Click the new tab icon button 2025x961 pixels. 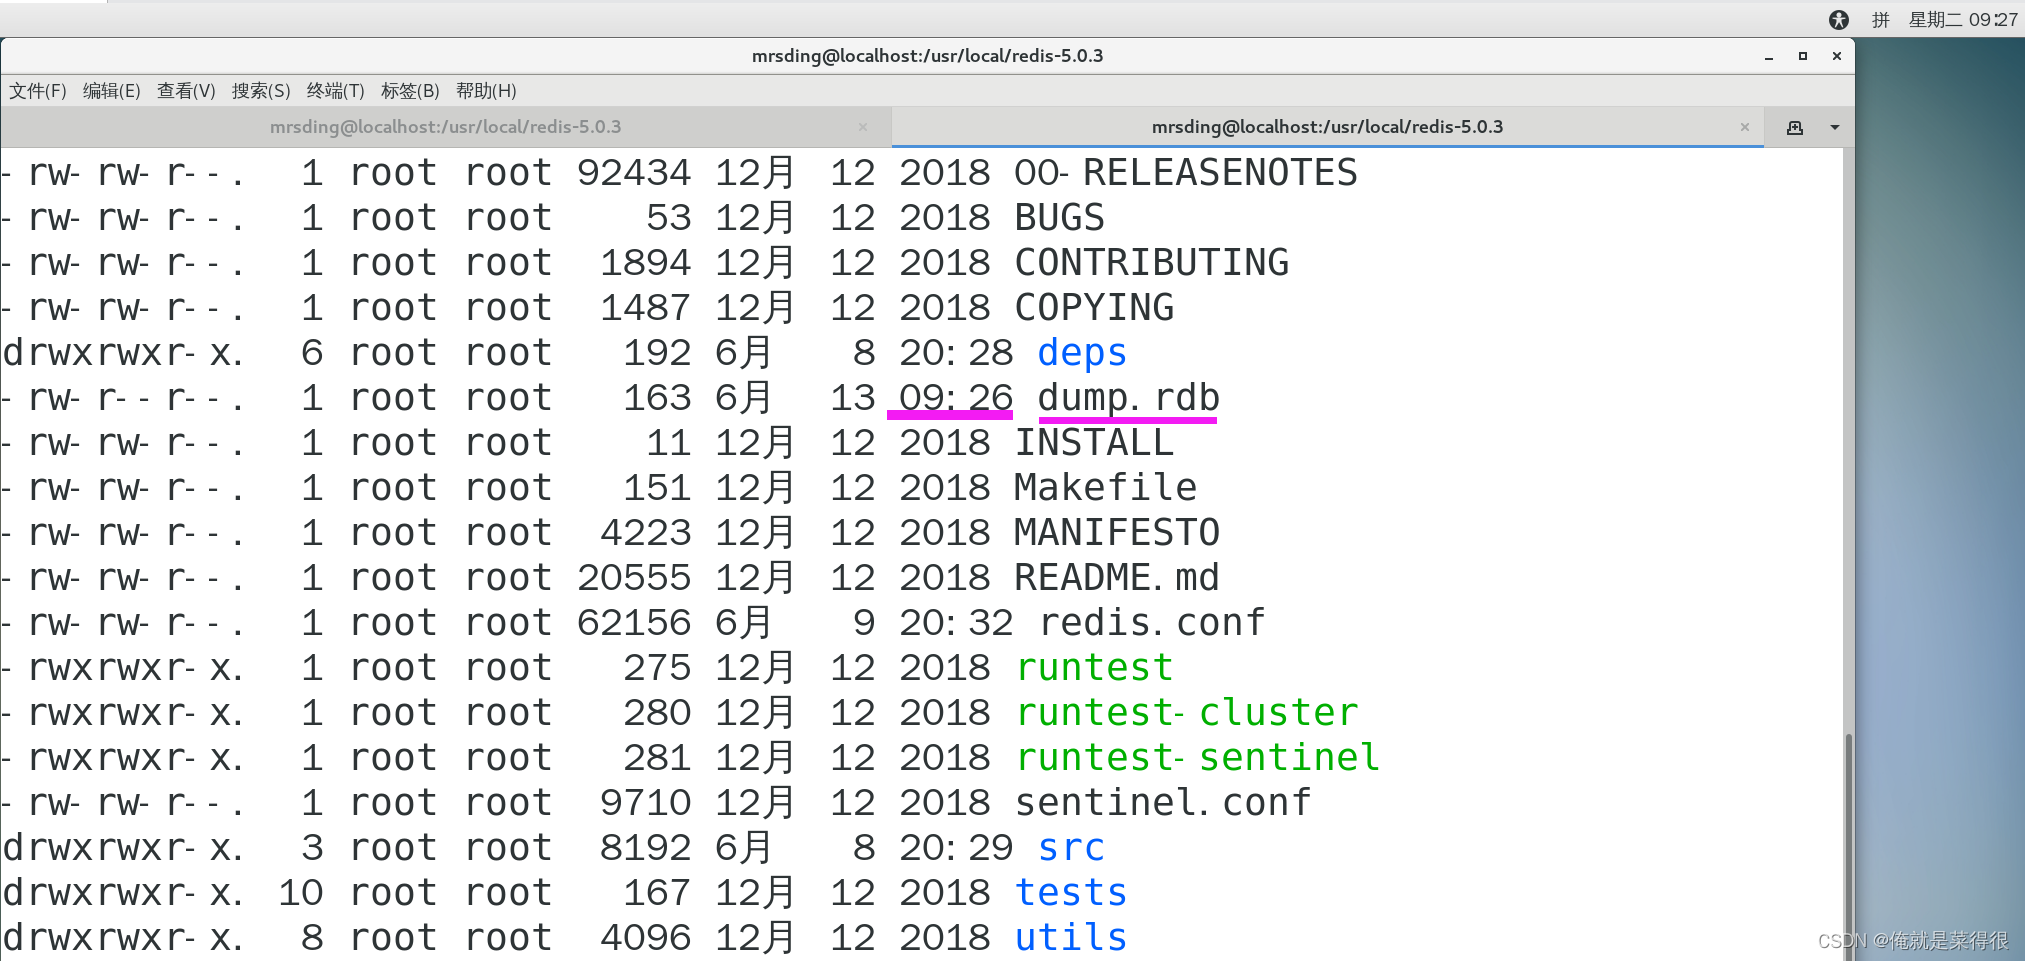[x=1795, y=127]
